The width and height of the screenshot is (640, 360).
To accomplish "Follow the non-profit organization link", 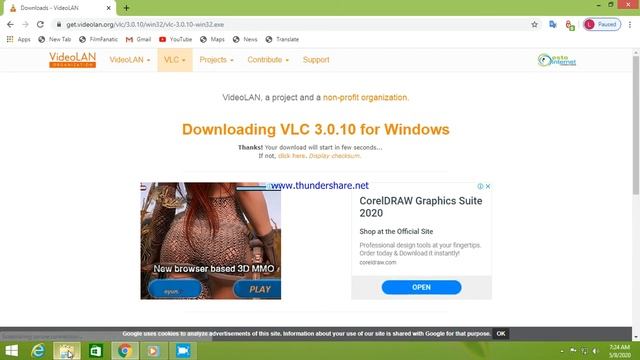I will [x=365, y=98].
